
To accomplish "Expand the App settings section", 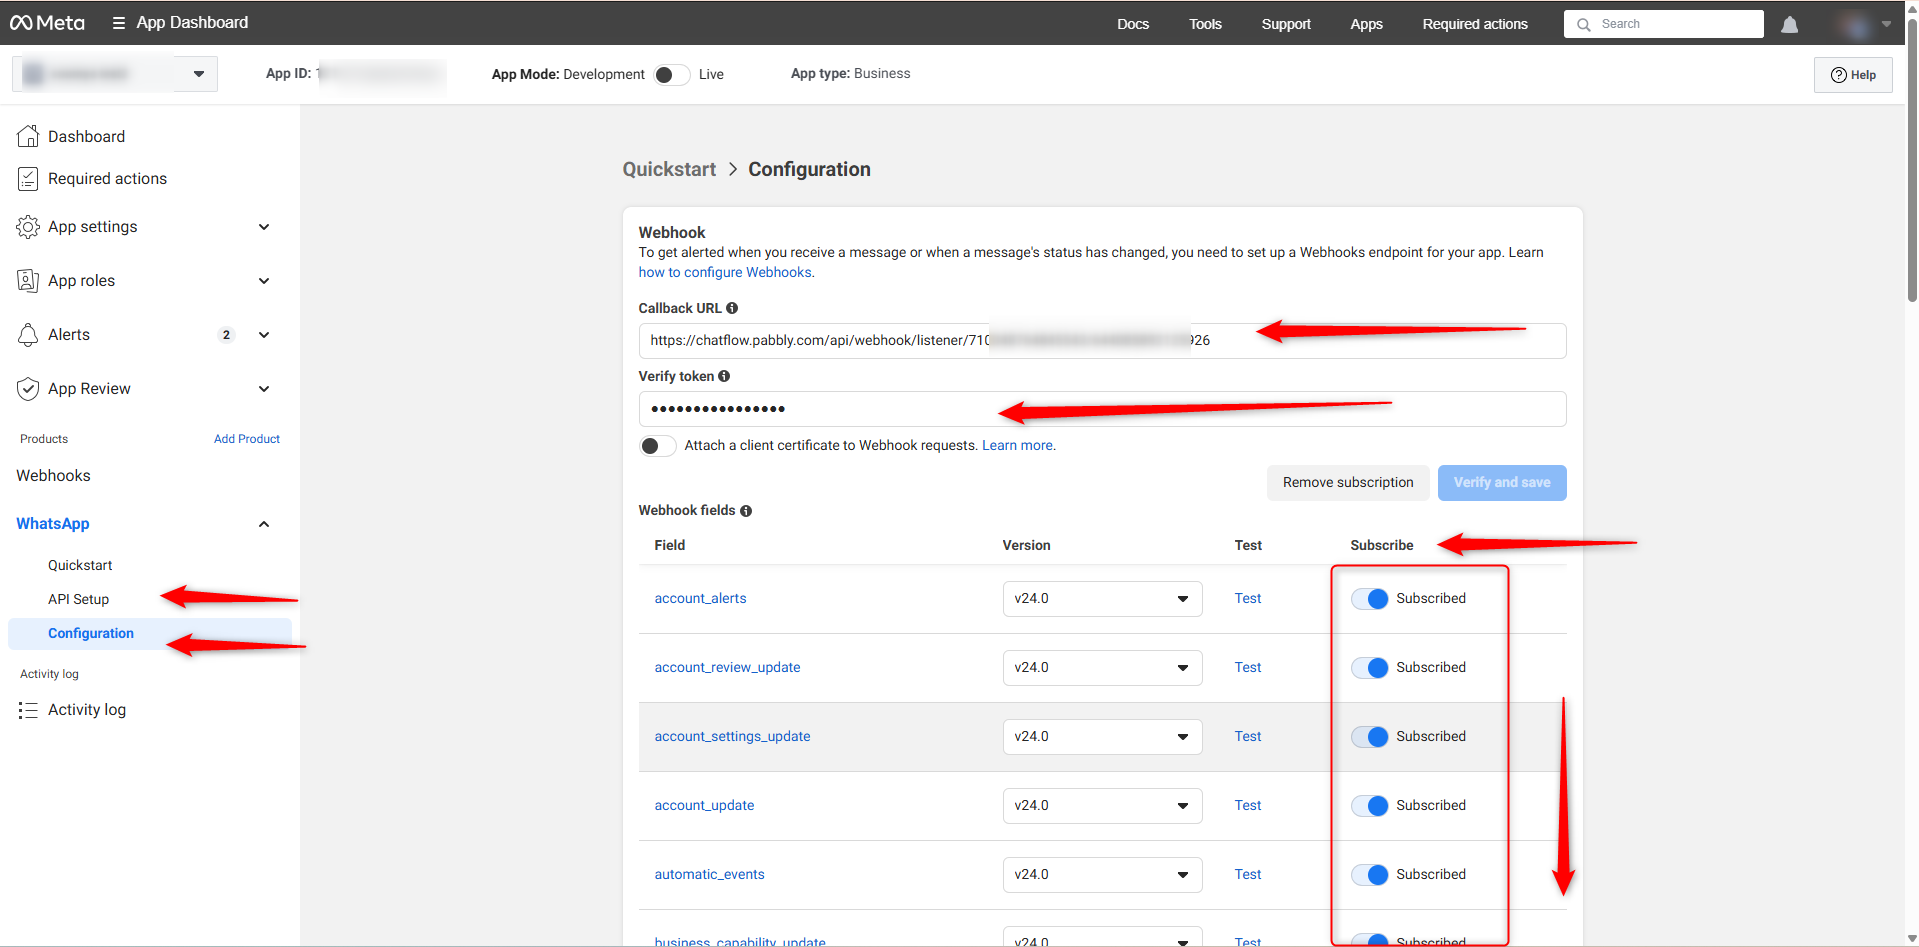I will 264,227.
